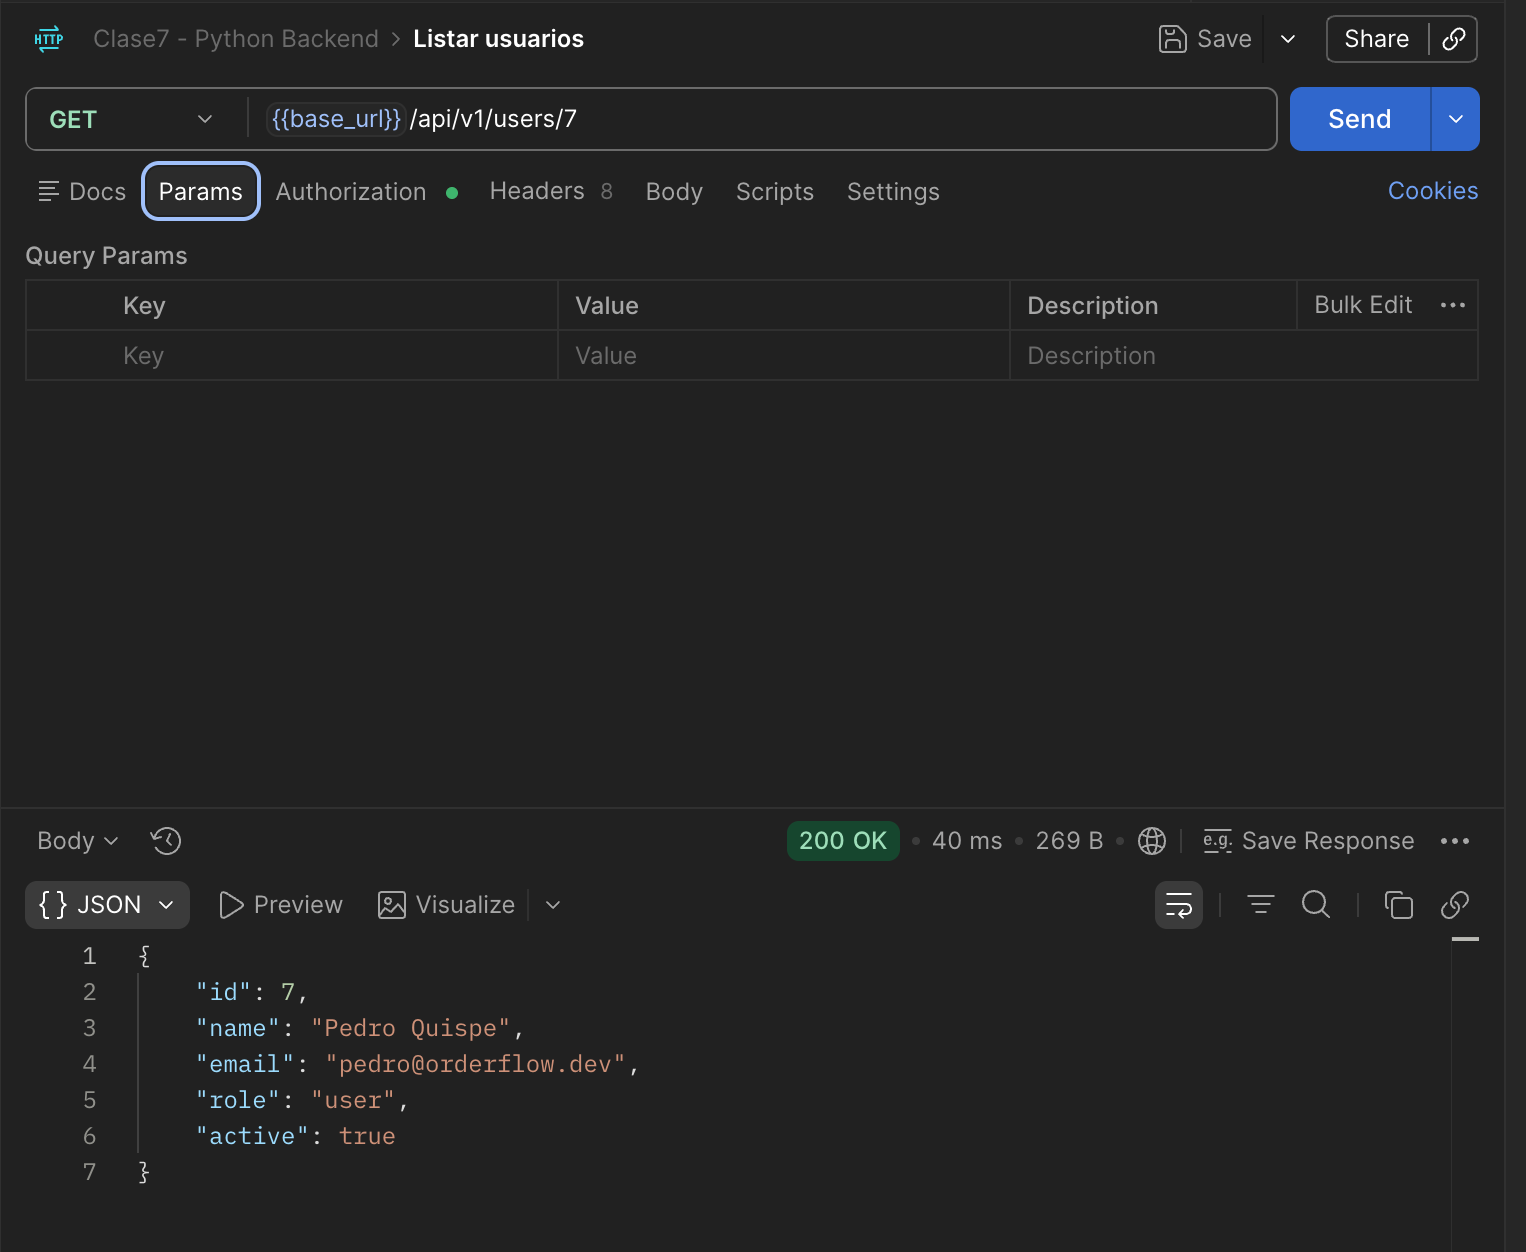Switch to the request Body tab
The width and height of the screenshot is (1526, 1252).
point(674,191)
